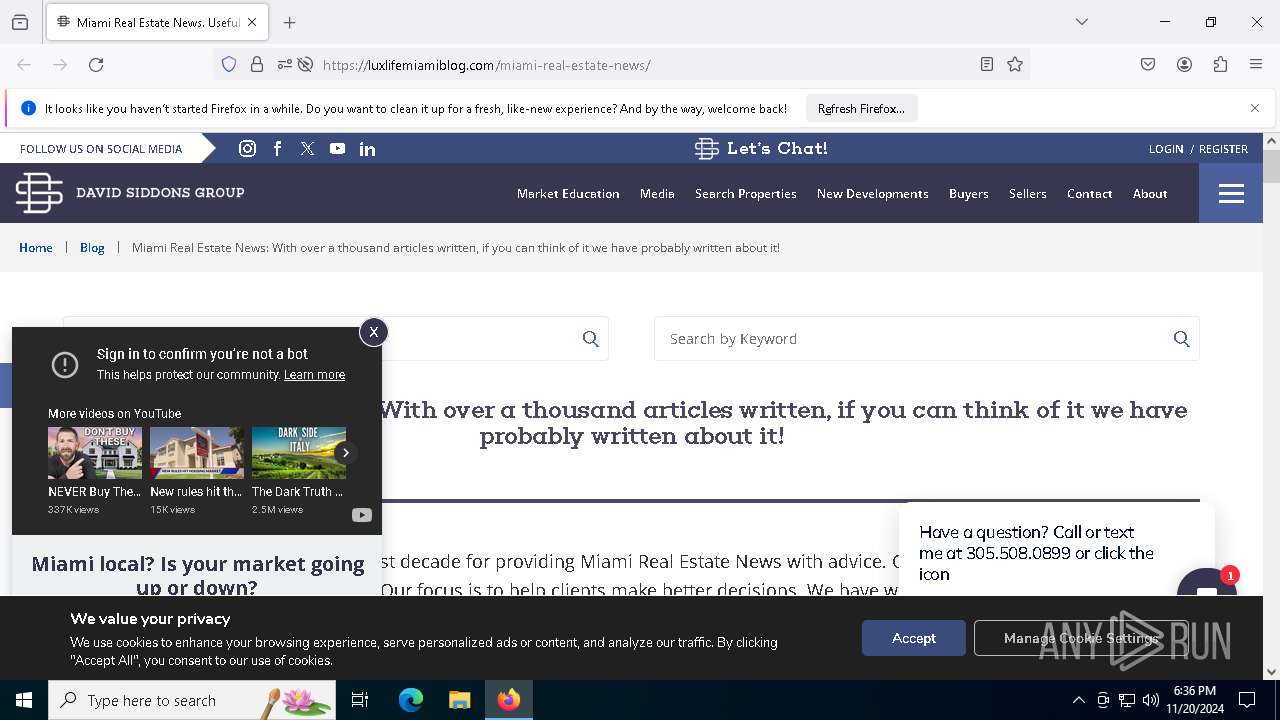Click the REGISTER link
Screen dimensions: 1280x720
1223,148
